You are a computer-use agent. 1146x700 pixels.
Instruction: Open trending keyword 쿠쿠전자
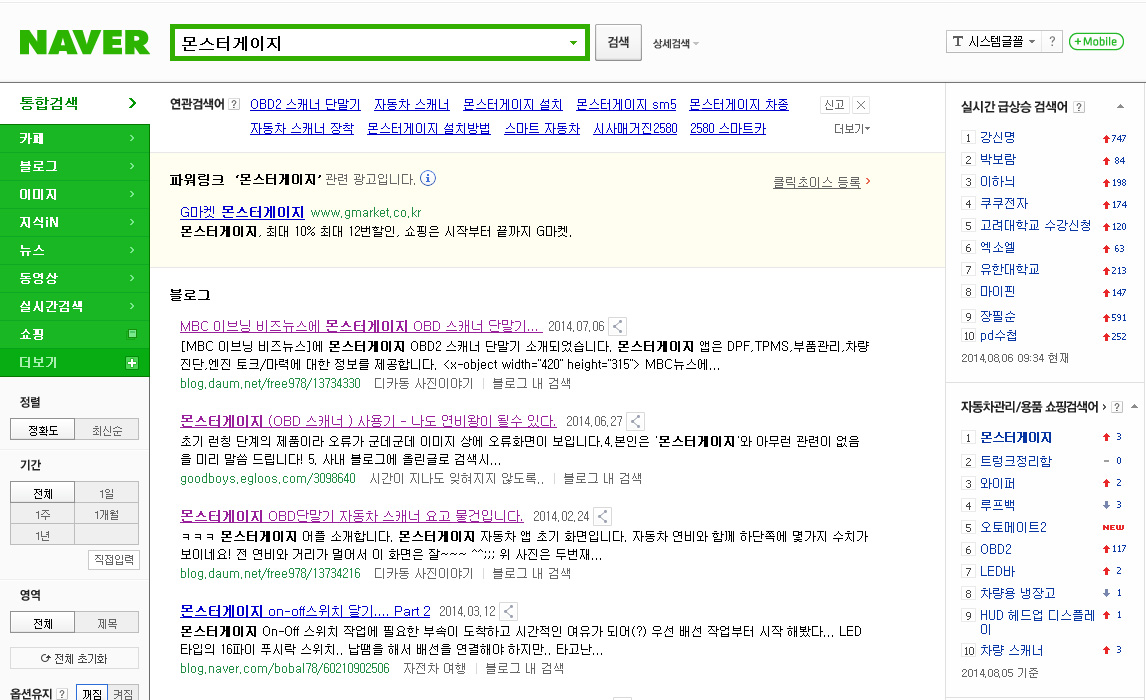pos(1004,203)
